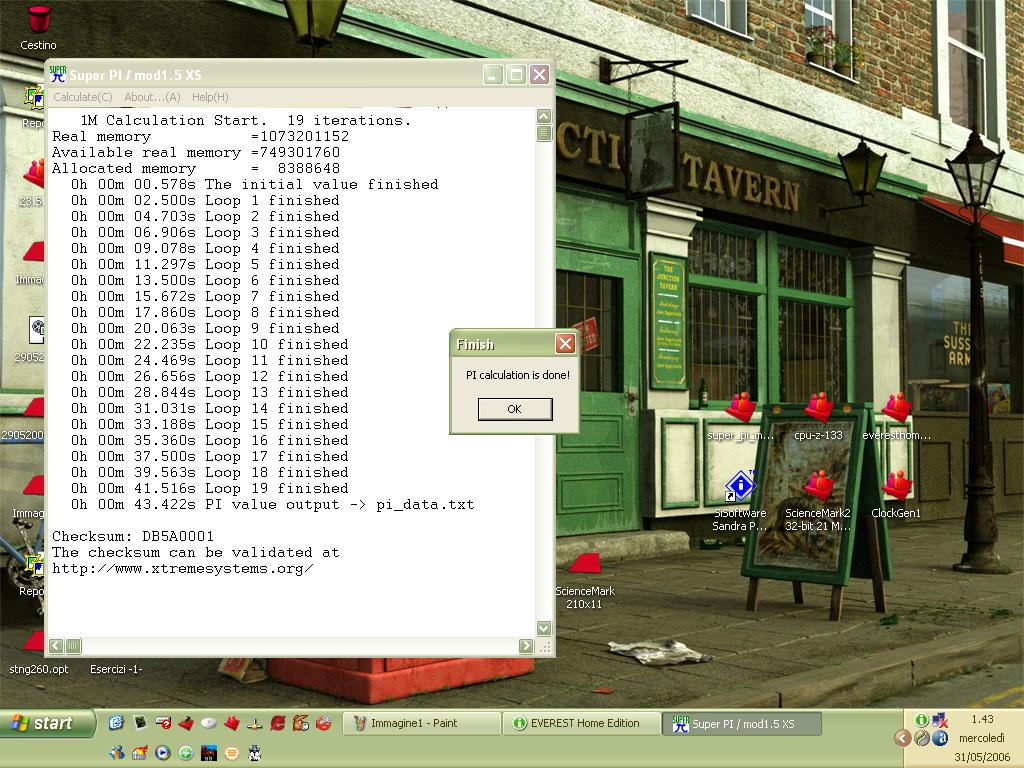Click the horizontal scrollbar left arrow
The width and height of the screenshot is (1024, 768).
[x=56, y=646]
